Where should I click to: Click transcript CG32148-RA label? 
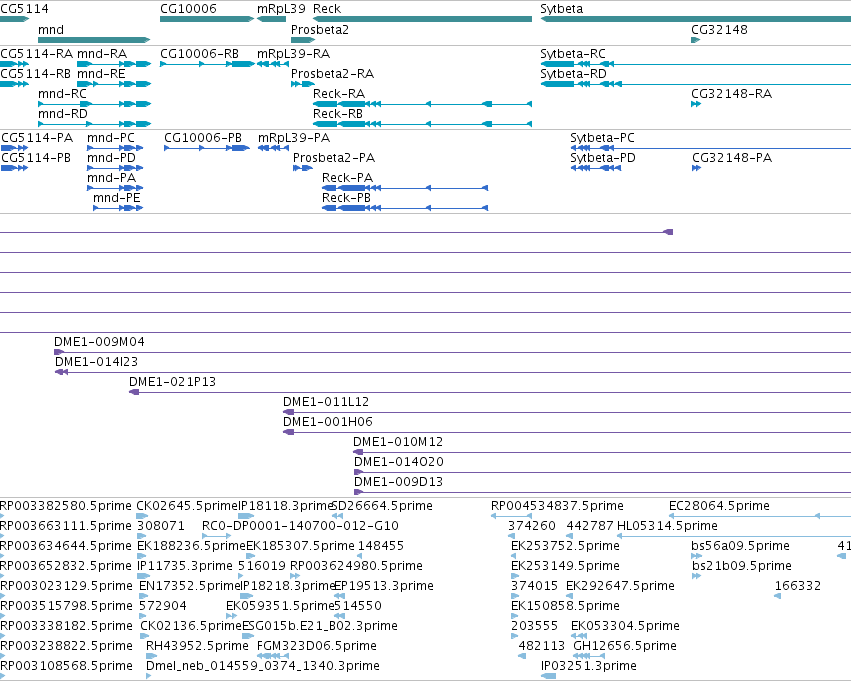click(732, 94)
